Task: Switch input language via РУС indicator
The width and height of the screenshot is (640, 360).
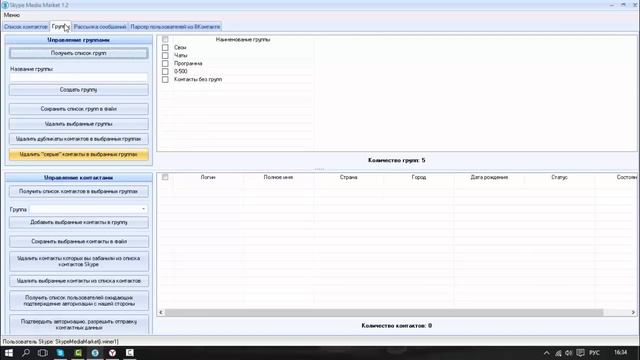Action: [x=594, y=353]
